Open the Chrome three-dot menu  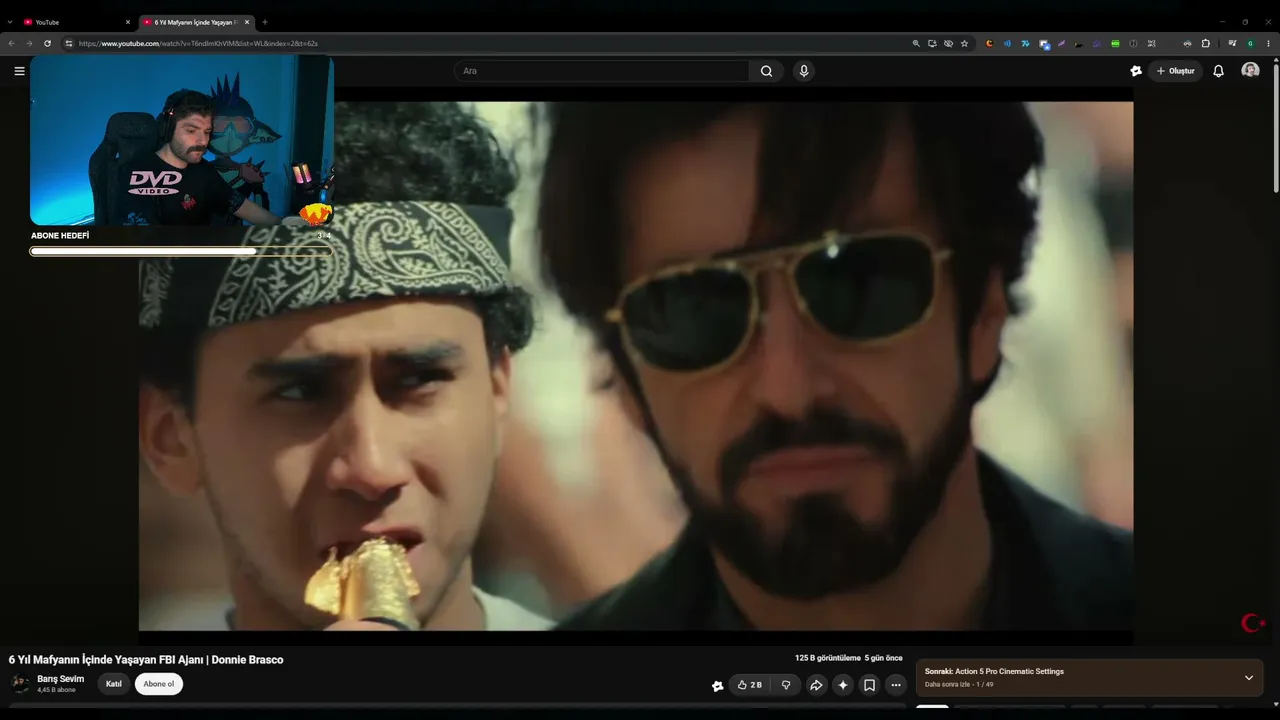1269,43
